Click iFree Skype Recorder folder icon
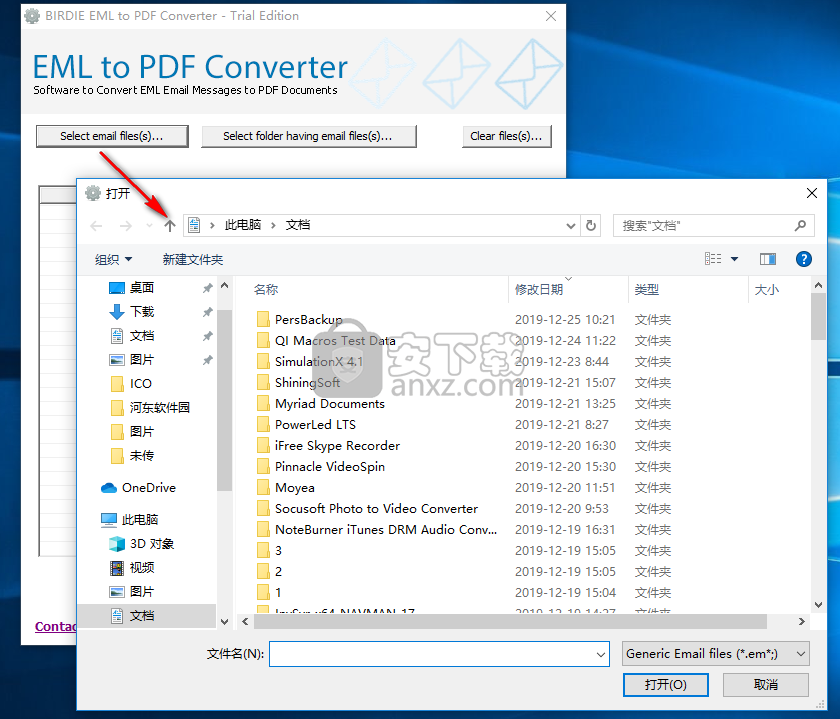840x719 pixels. (263, 445)
